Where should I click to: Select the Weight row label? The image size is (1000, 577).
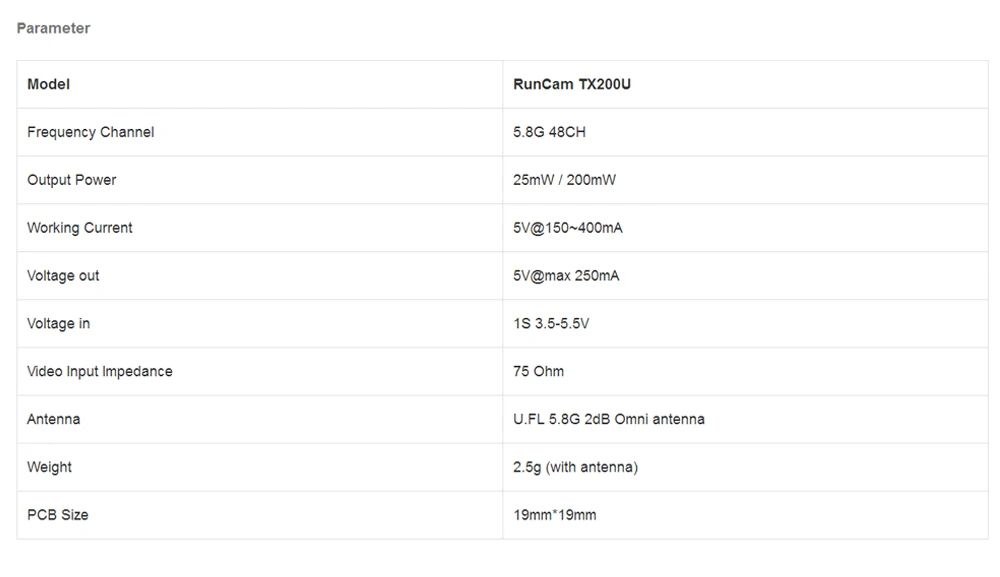click(x=49, y=467)
